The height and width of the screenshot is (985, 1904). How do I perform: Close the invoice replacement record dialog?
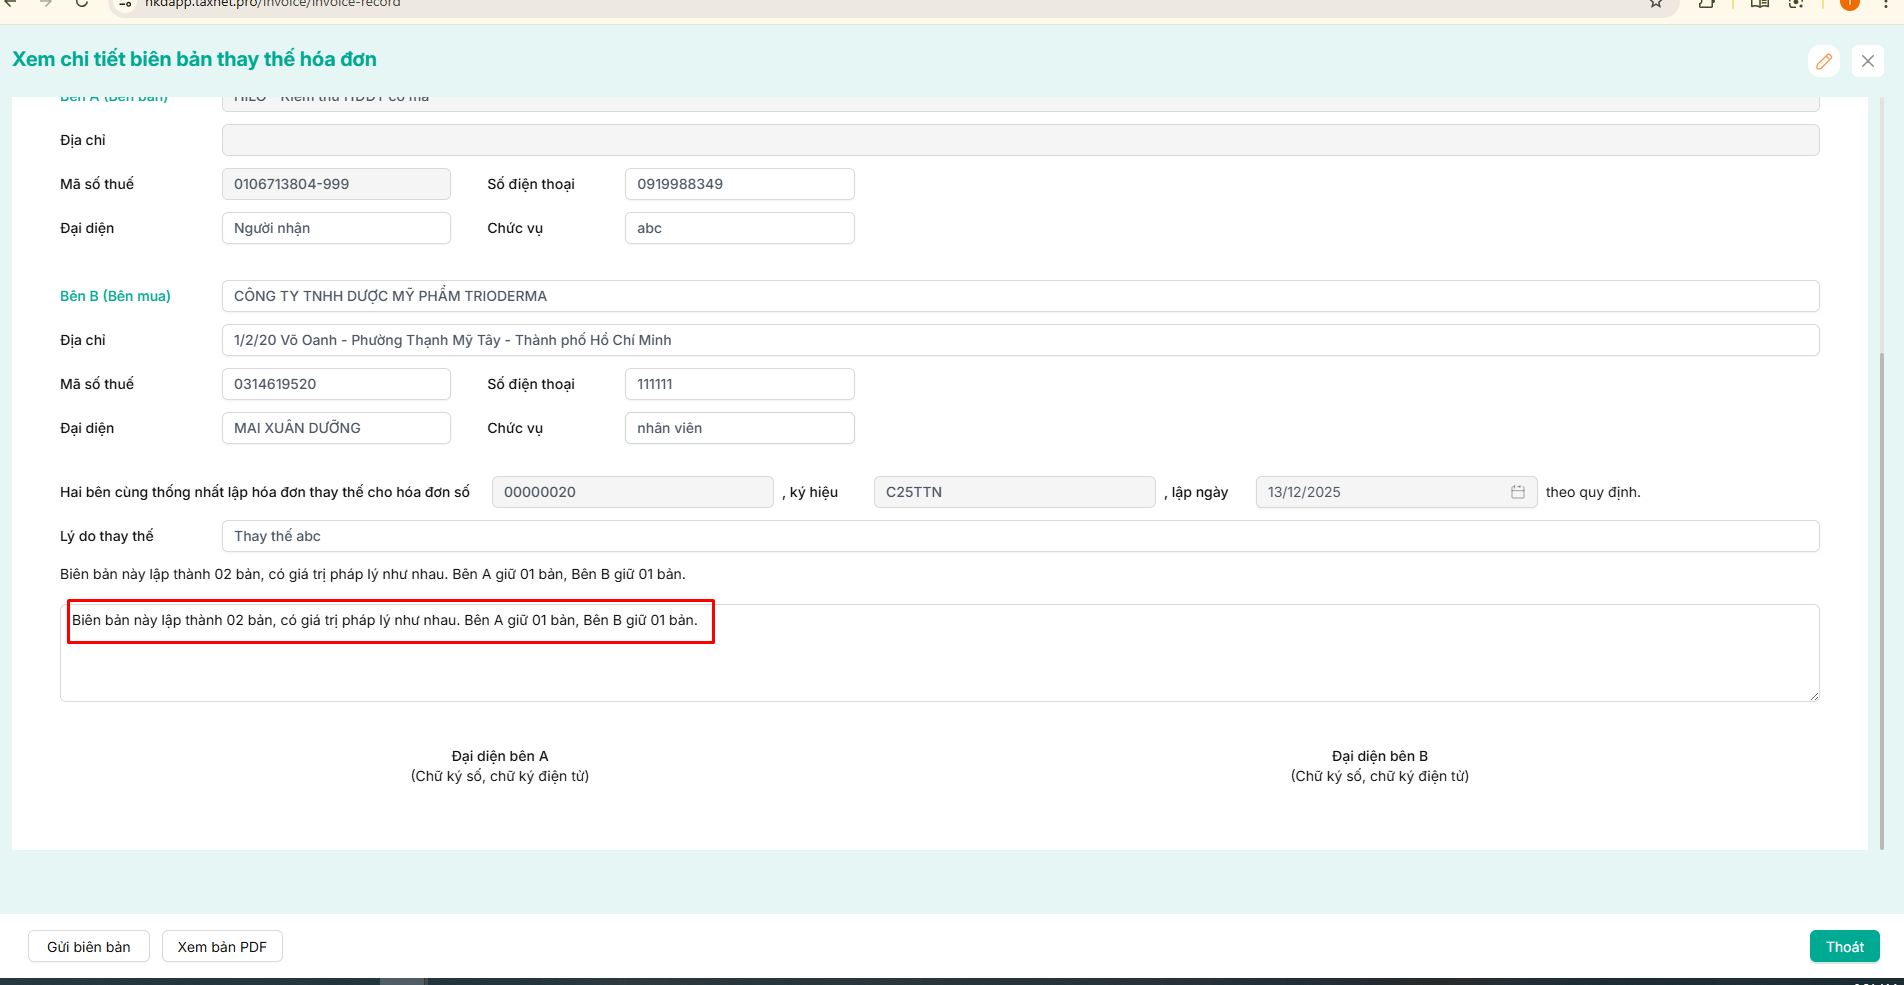(1867, 61)
